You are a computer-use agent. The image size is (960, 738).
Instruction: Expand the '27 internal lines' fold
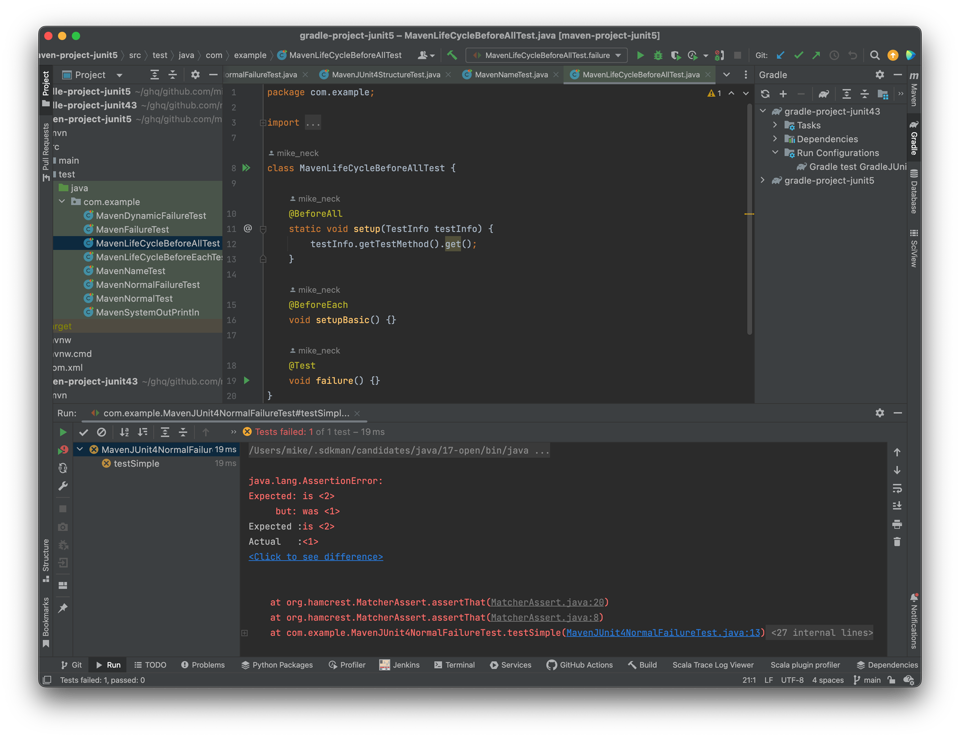coord(822,633)
